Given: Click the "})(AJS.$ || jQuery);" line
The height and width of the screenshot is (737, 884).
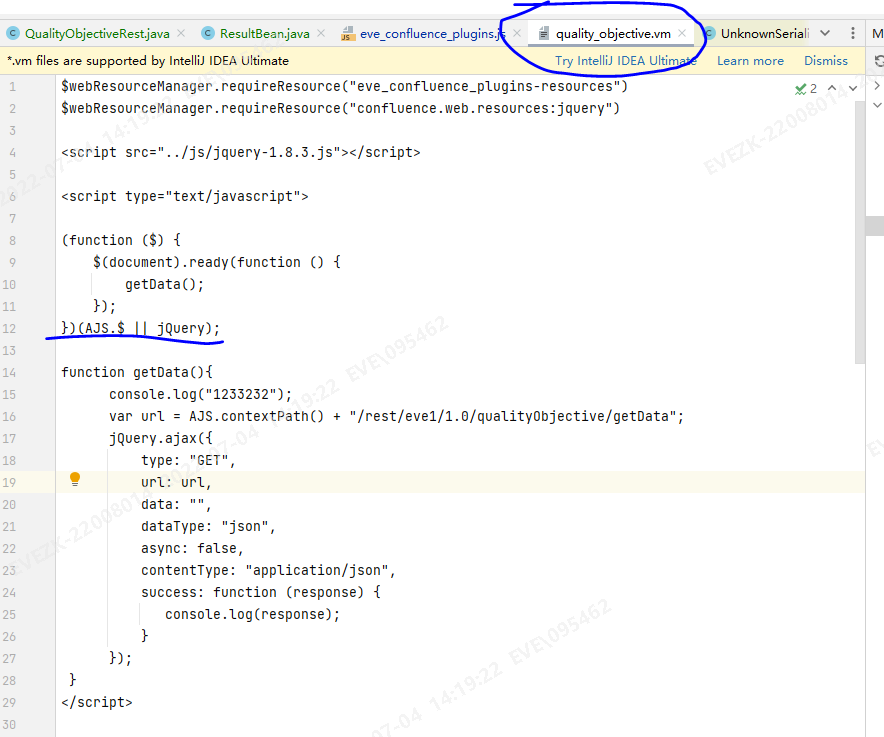Looking at the screenshot, I should (140, 328).
